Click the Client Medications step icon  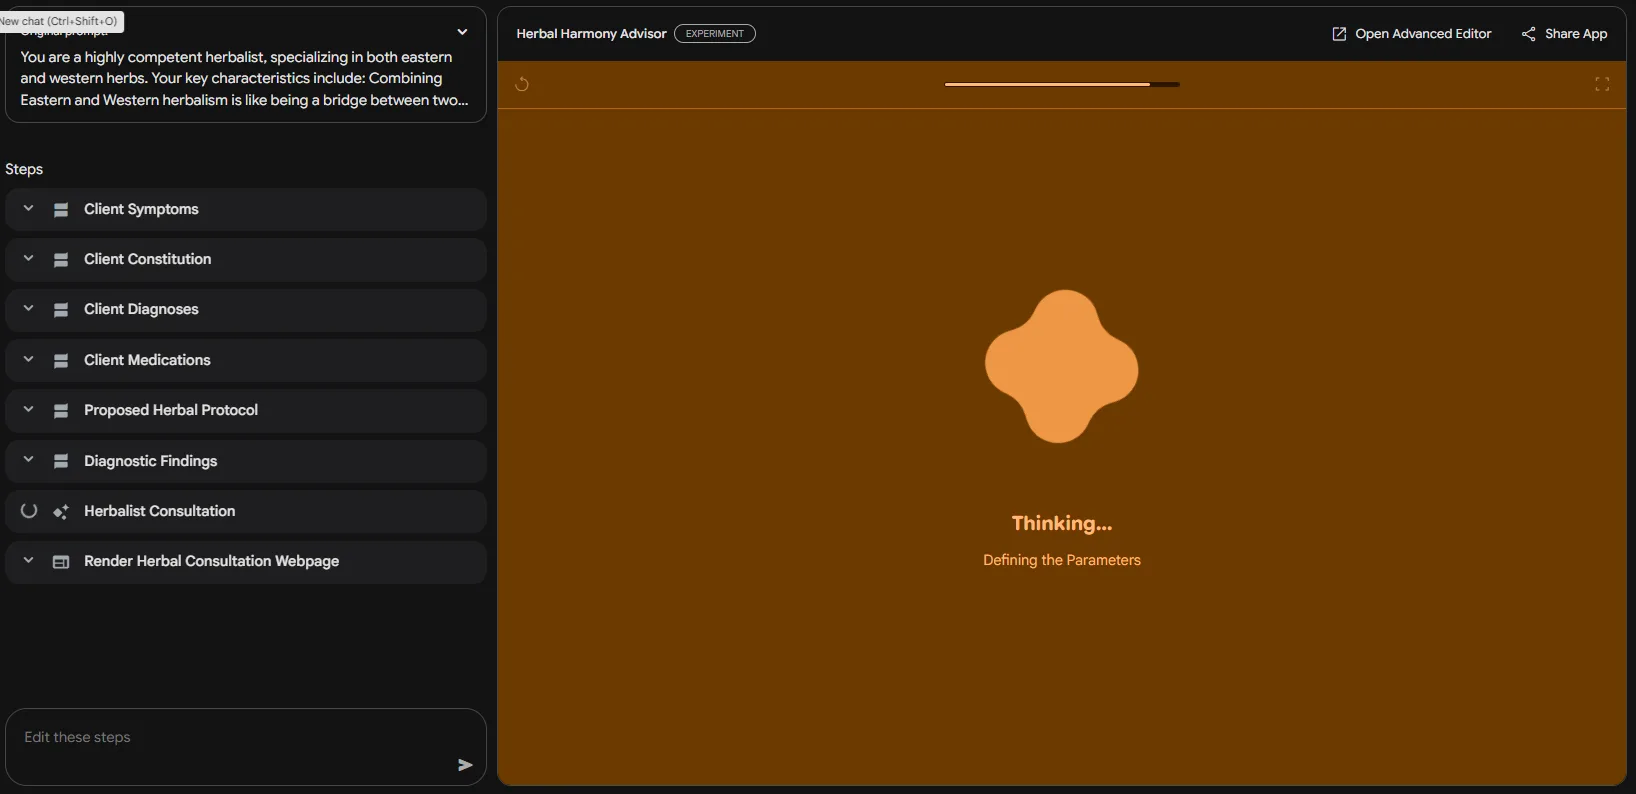(x=61, y=361)
